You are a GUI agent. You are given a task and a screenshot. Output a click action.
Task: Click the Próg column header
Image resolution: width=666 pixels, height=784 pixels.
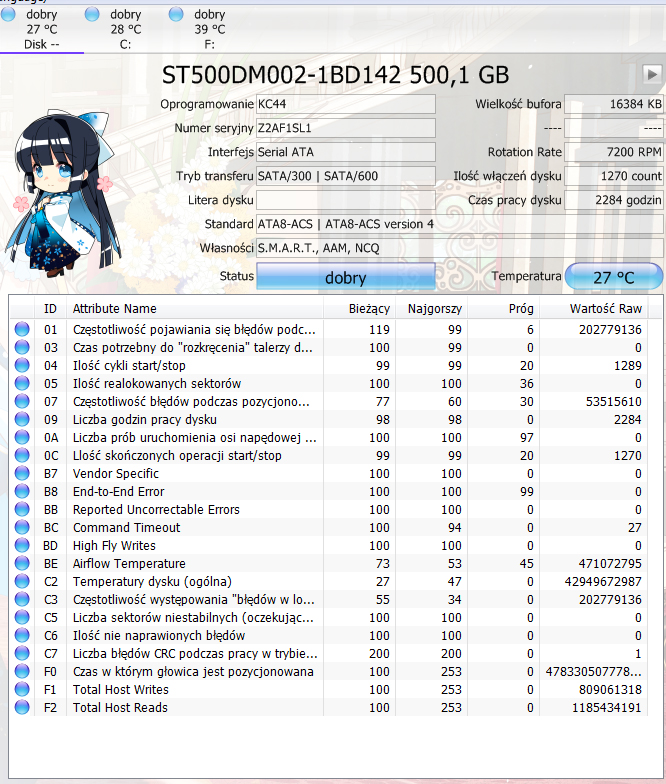(504, 308)
